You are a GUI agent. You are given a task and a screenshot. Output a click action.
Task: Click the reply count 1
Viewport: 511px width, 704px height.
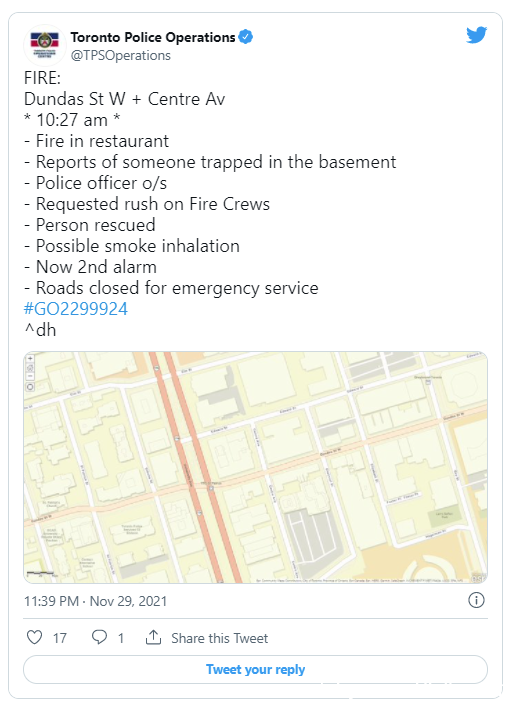(120, 638)
